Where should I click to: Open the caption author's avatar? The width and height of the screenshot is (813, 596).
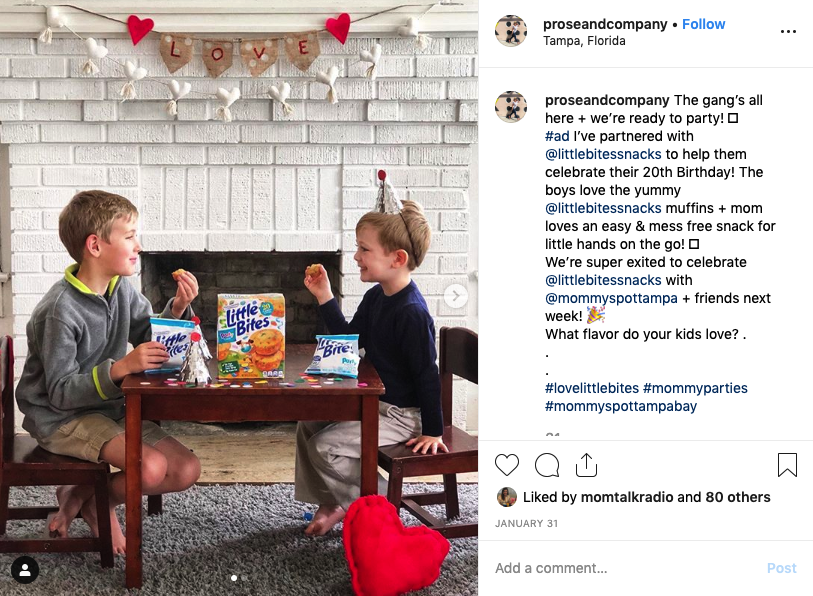point(511,106)
